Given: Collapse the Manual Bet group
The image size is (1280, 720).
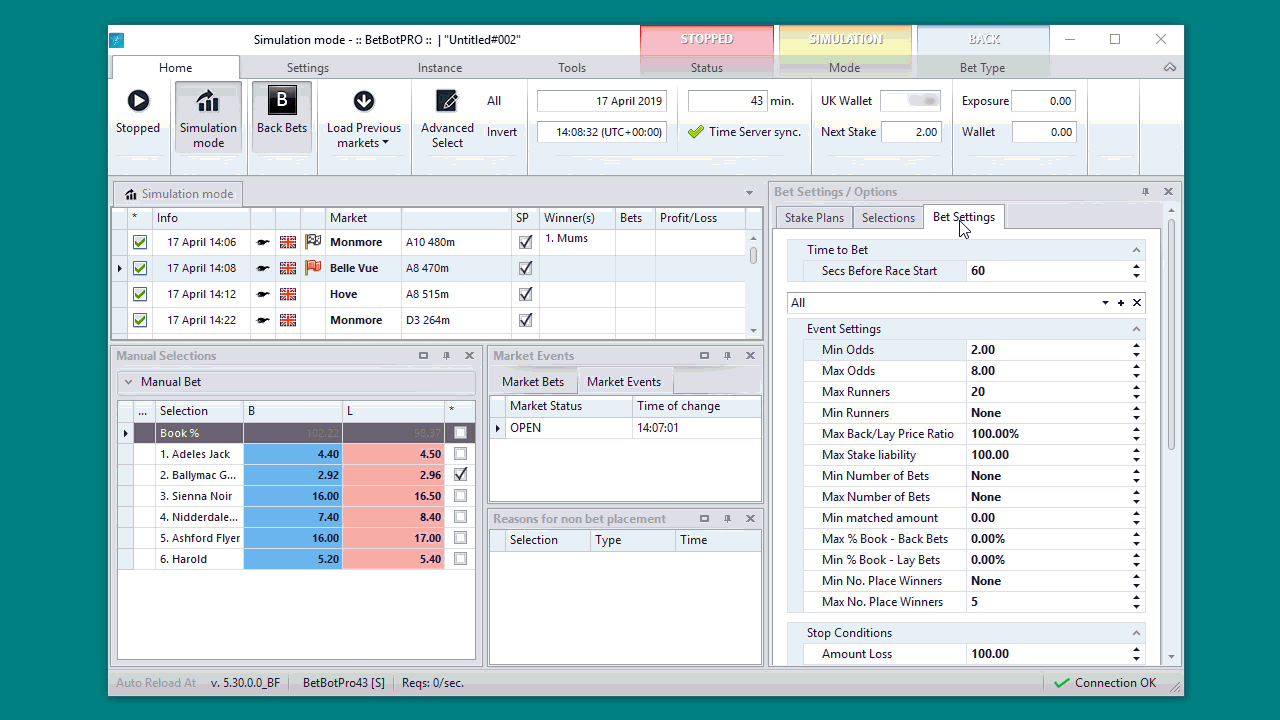Looking at the screenshot, I should tap(128, 382).
